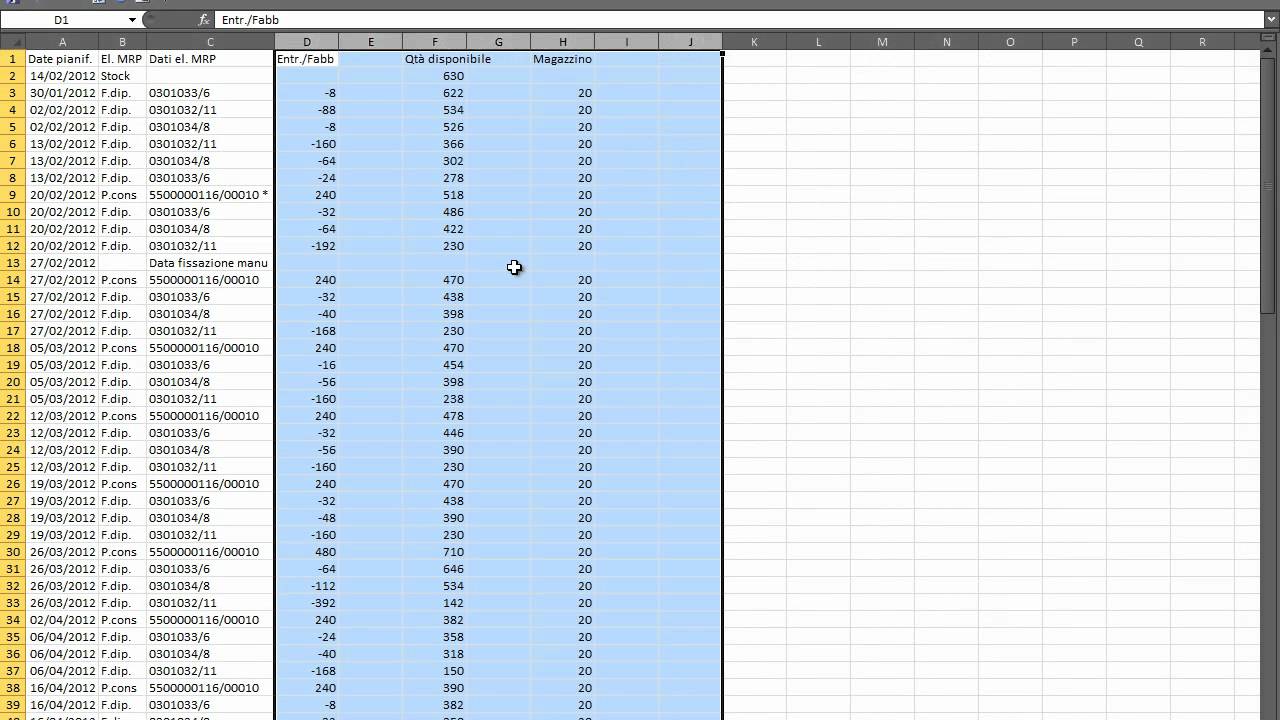Select row 13 header
The width and height of the screenshot is (1280, 720).
click(13, 263)
